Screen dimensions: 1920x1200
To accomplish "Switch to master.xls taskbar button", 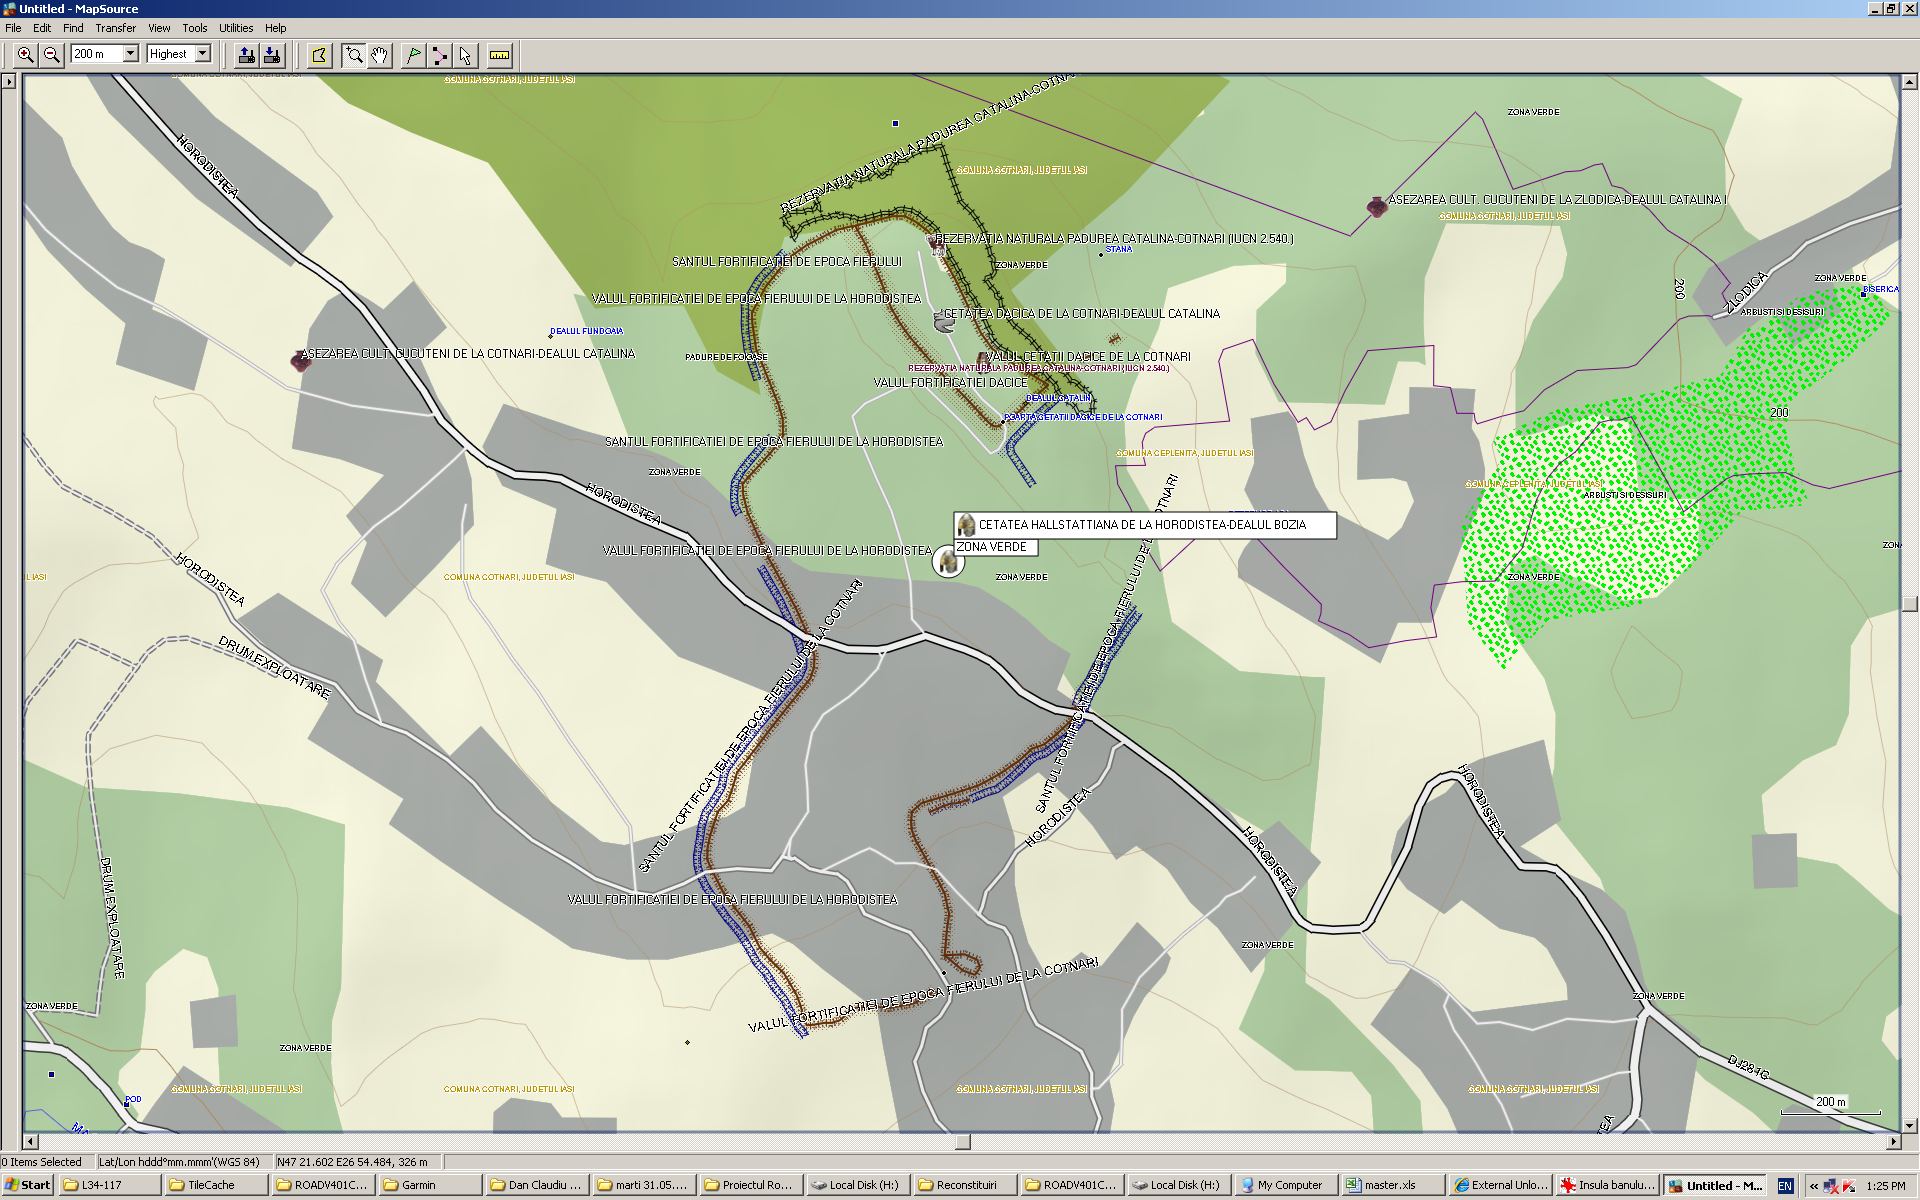I will click(1392, 1185).
